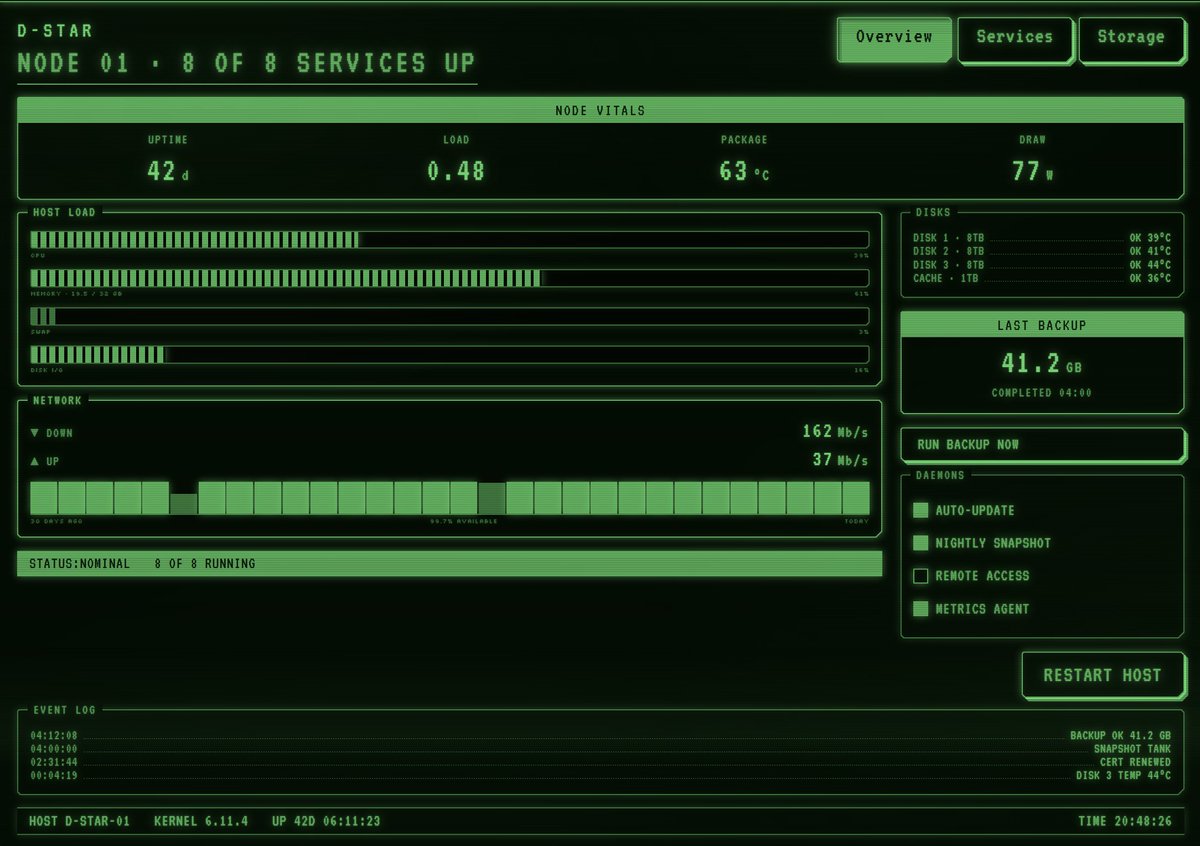This screenshot has width=1200, height=846.
Task: Toggle the Nightly Snapshot checkbox
Action: coord(921,543)
